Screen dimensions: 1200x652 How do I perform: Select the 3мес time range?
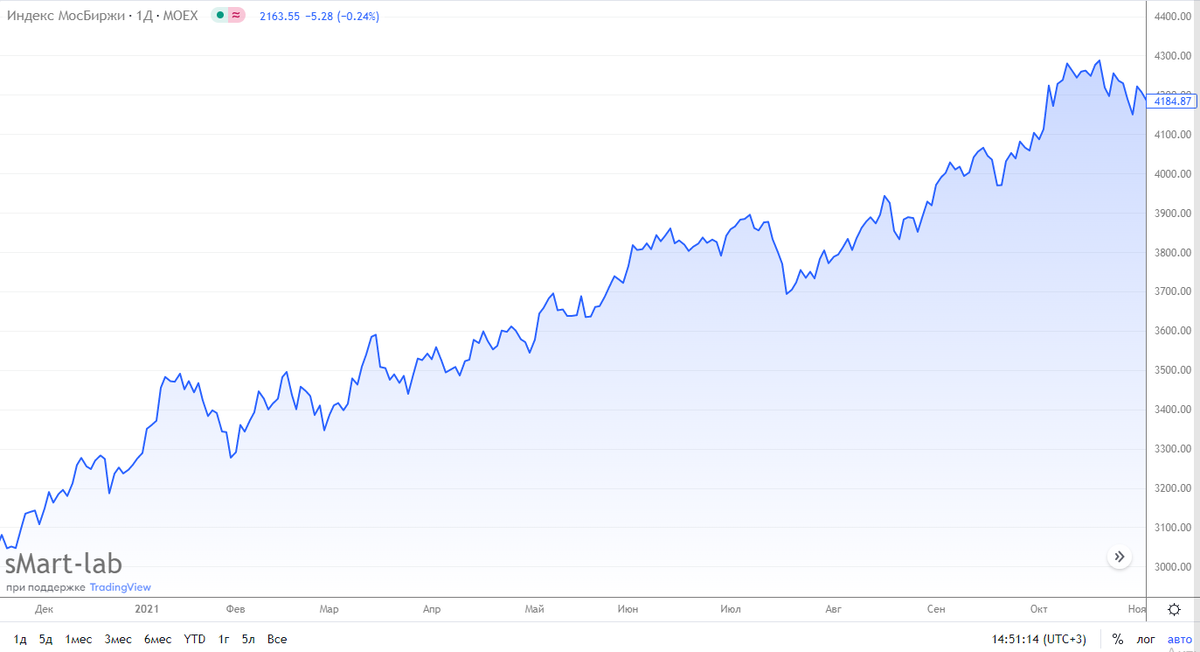click(118, 639)
